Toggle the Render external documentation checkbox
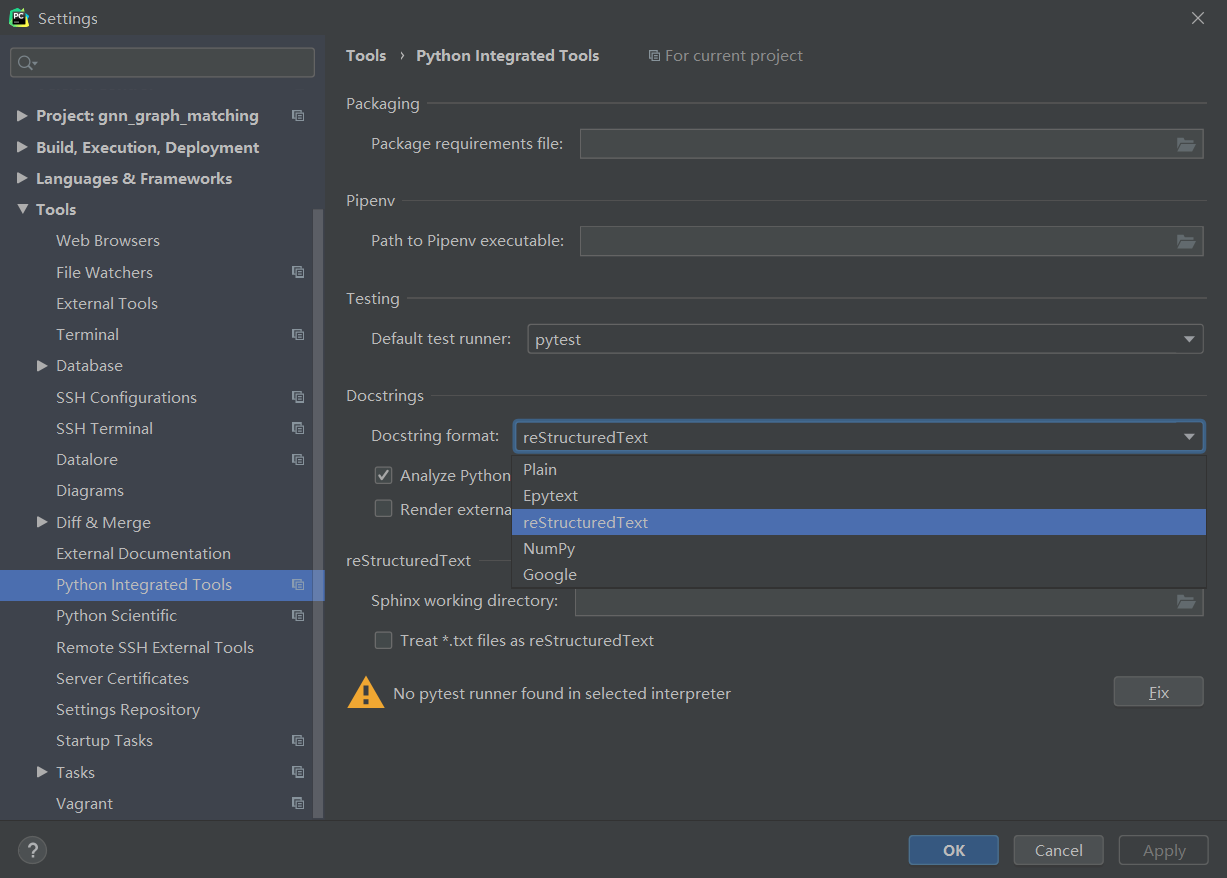1227x878 pixels. point(383,508)
